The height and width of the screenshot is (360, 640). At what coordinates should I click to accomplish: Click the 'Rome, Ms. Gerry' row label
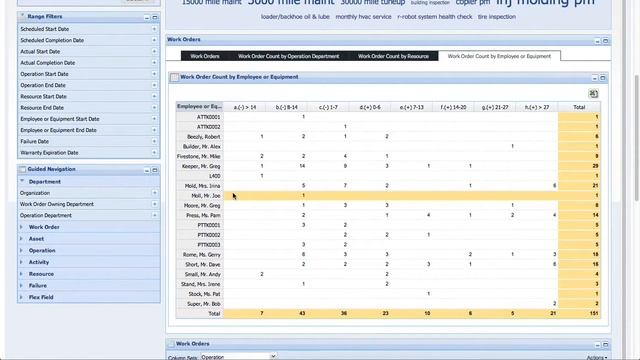click(202, 255)
